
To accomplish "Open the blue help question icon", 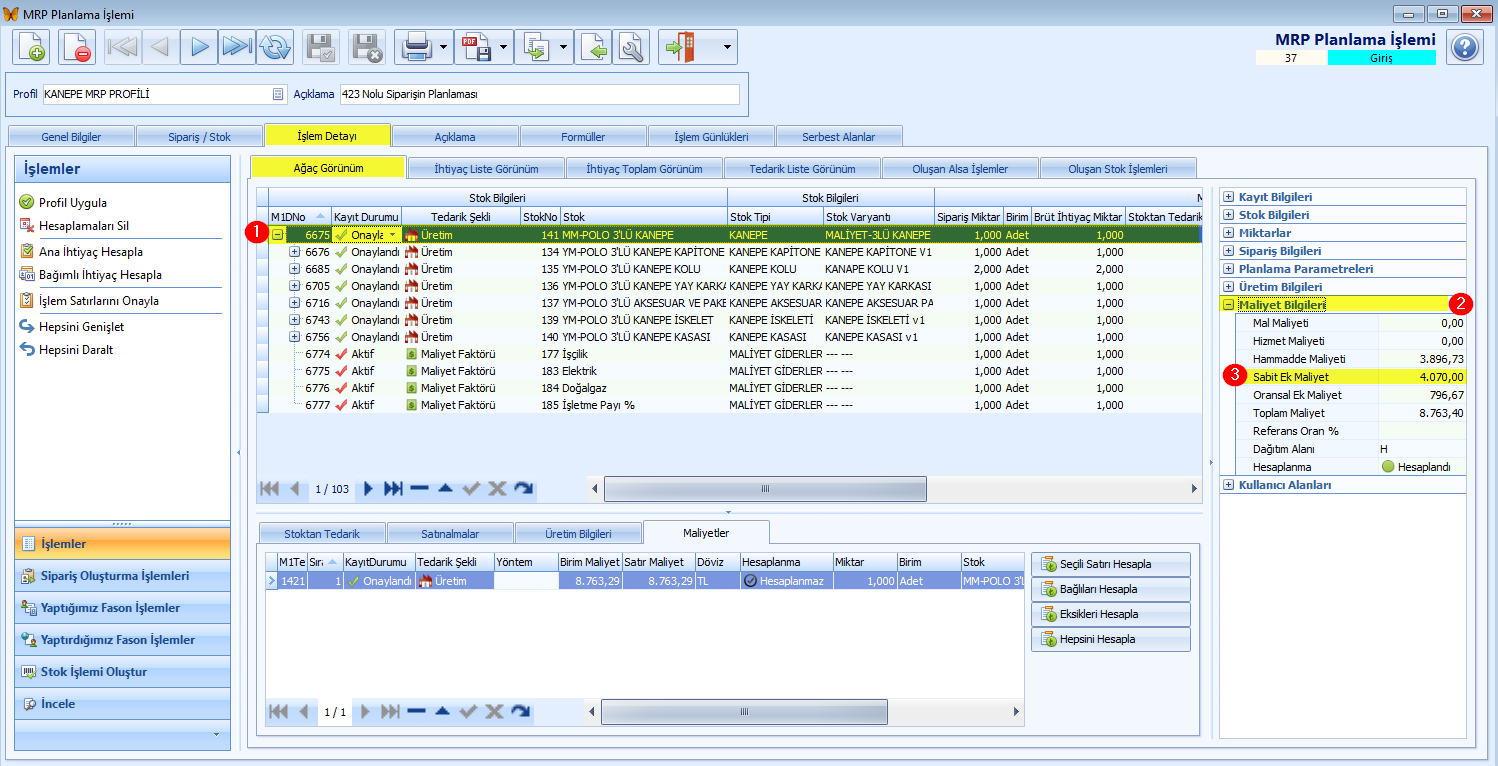I will [x=1465, y=47].
